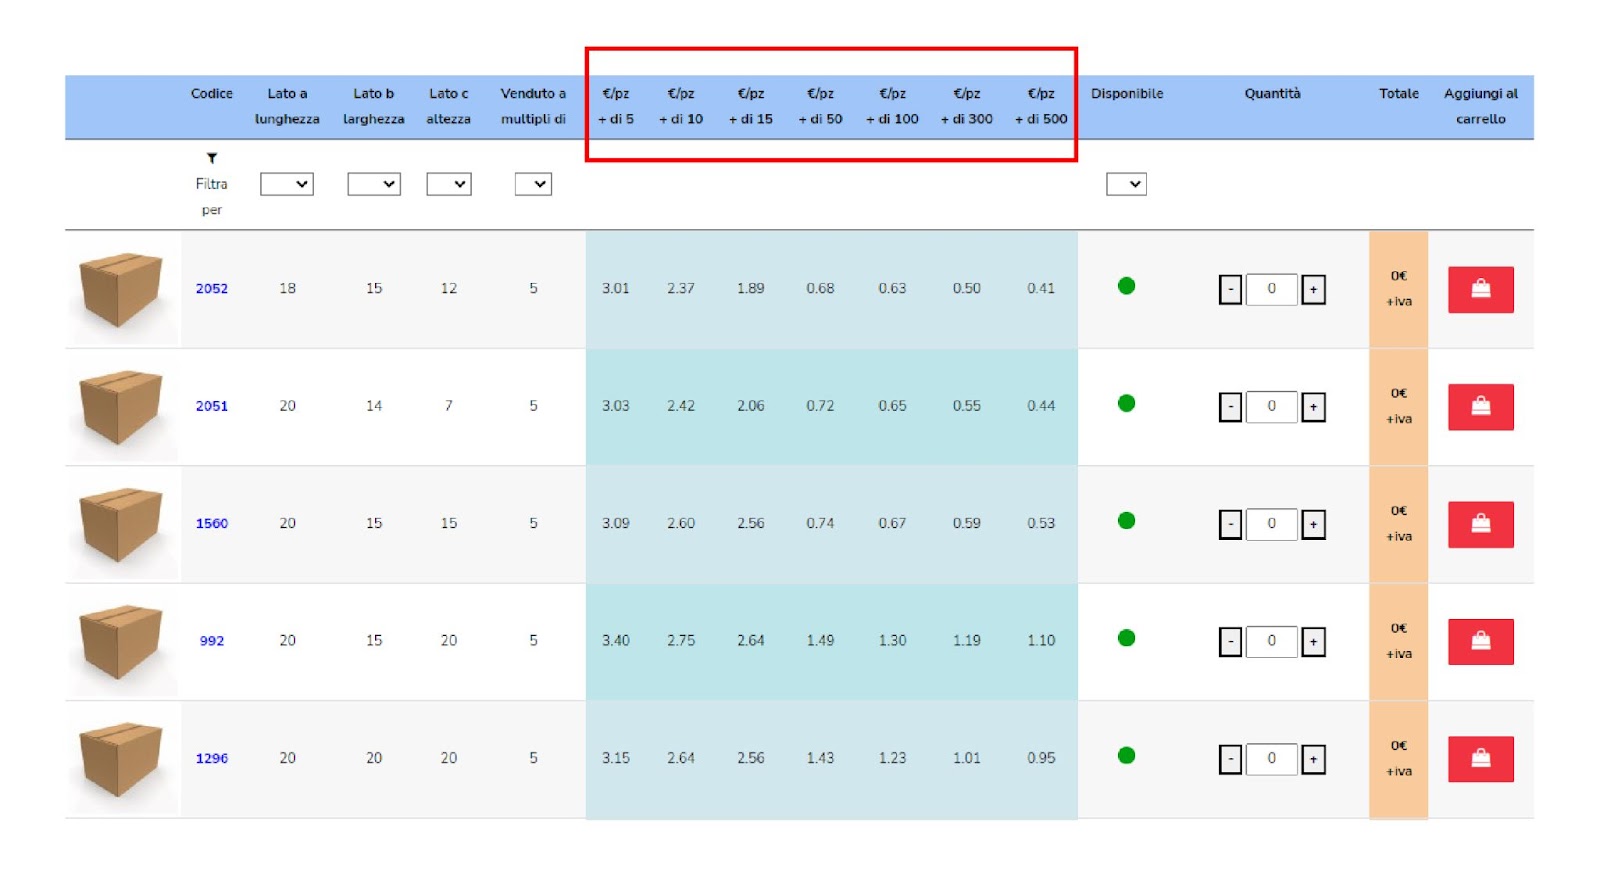Click quantity field for product 992
Image resolution: width=1600 pixels, height=869 pixels.
coord(1272,640)
